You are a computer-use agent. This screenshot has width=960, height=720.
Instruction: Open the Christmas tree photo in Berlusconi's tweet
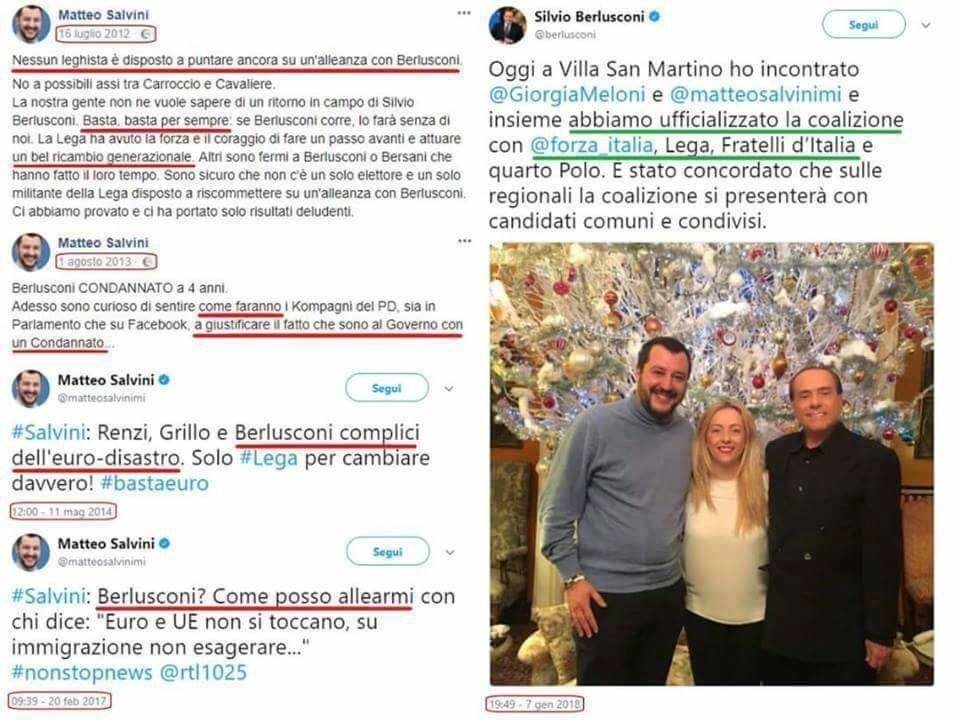point(712,464)
